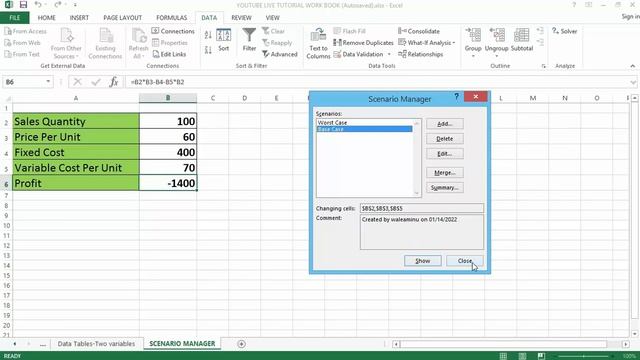Screen dimensions: 640x360
Task: Switch to VIEW ribbon tab
Action: 272,18
